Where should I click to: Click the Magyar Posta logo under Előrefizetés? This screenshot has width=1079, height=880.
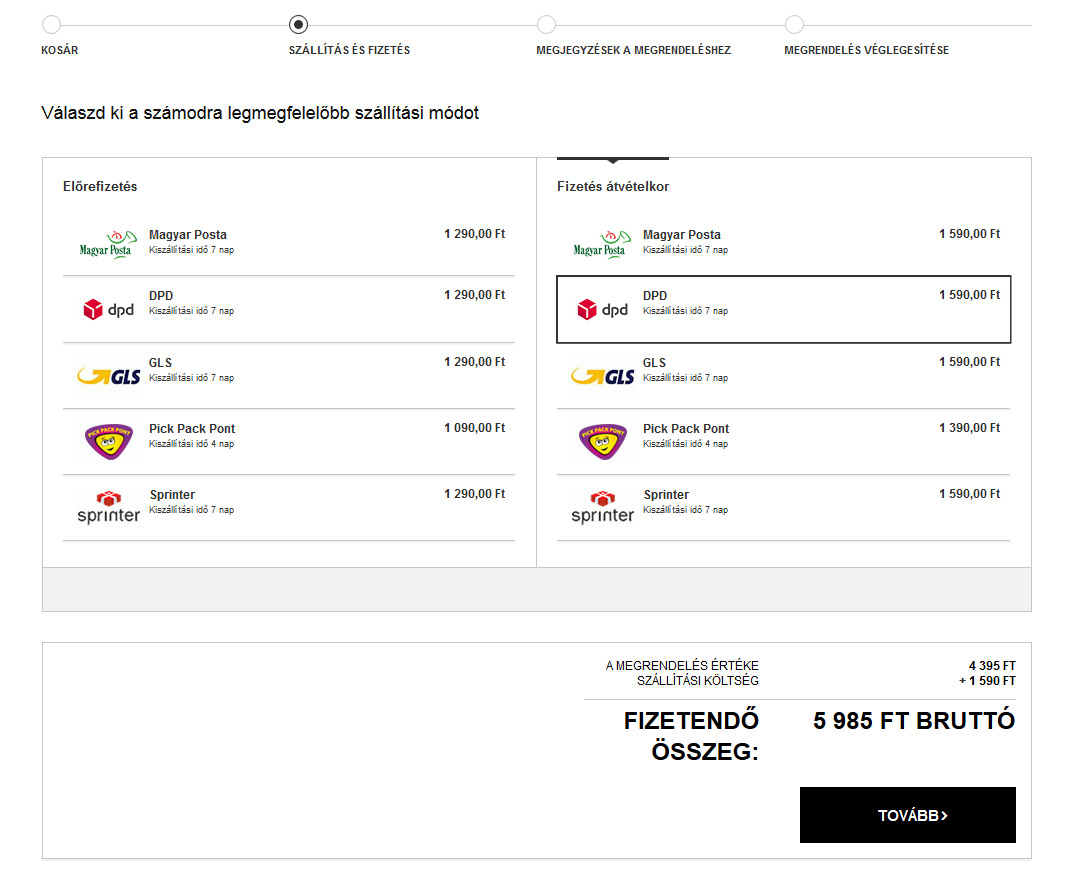[105, 243]
